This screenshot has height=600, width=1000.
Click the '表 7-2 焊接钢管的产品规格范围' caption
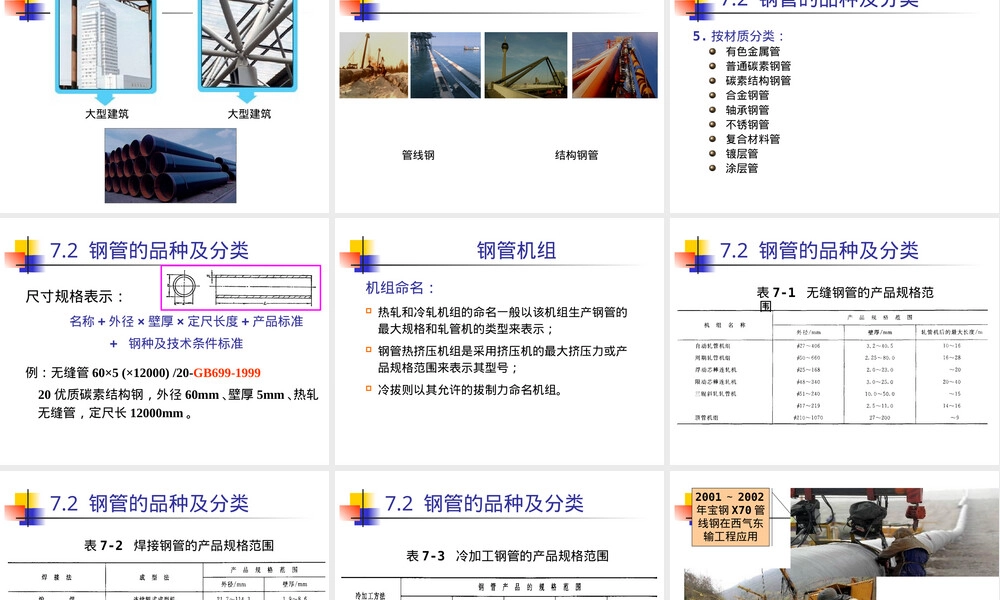click(x=179, y=546)
